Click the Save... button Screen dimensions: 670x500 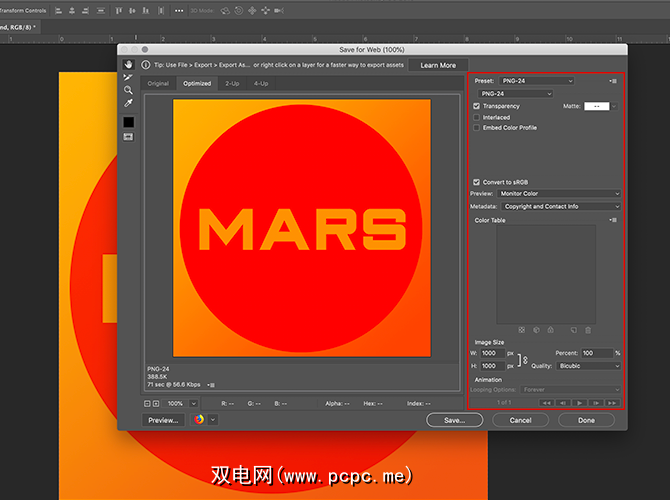click(x=454, y=420)
